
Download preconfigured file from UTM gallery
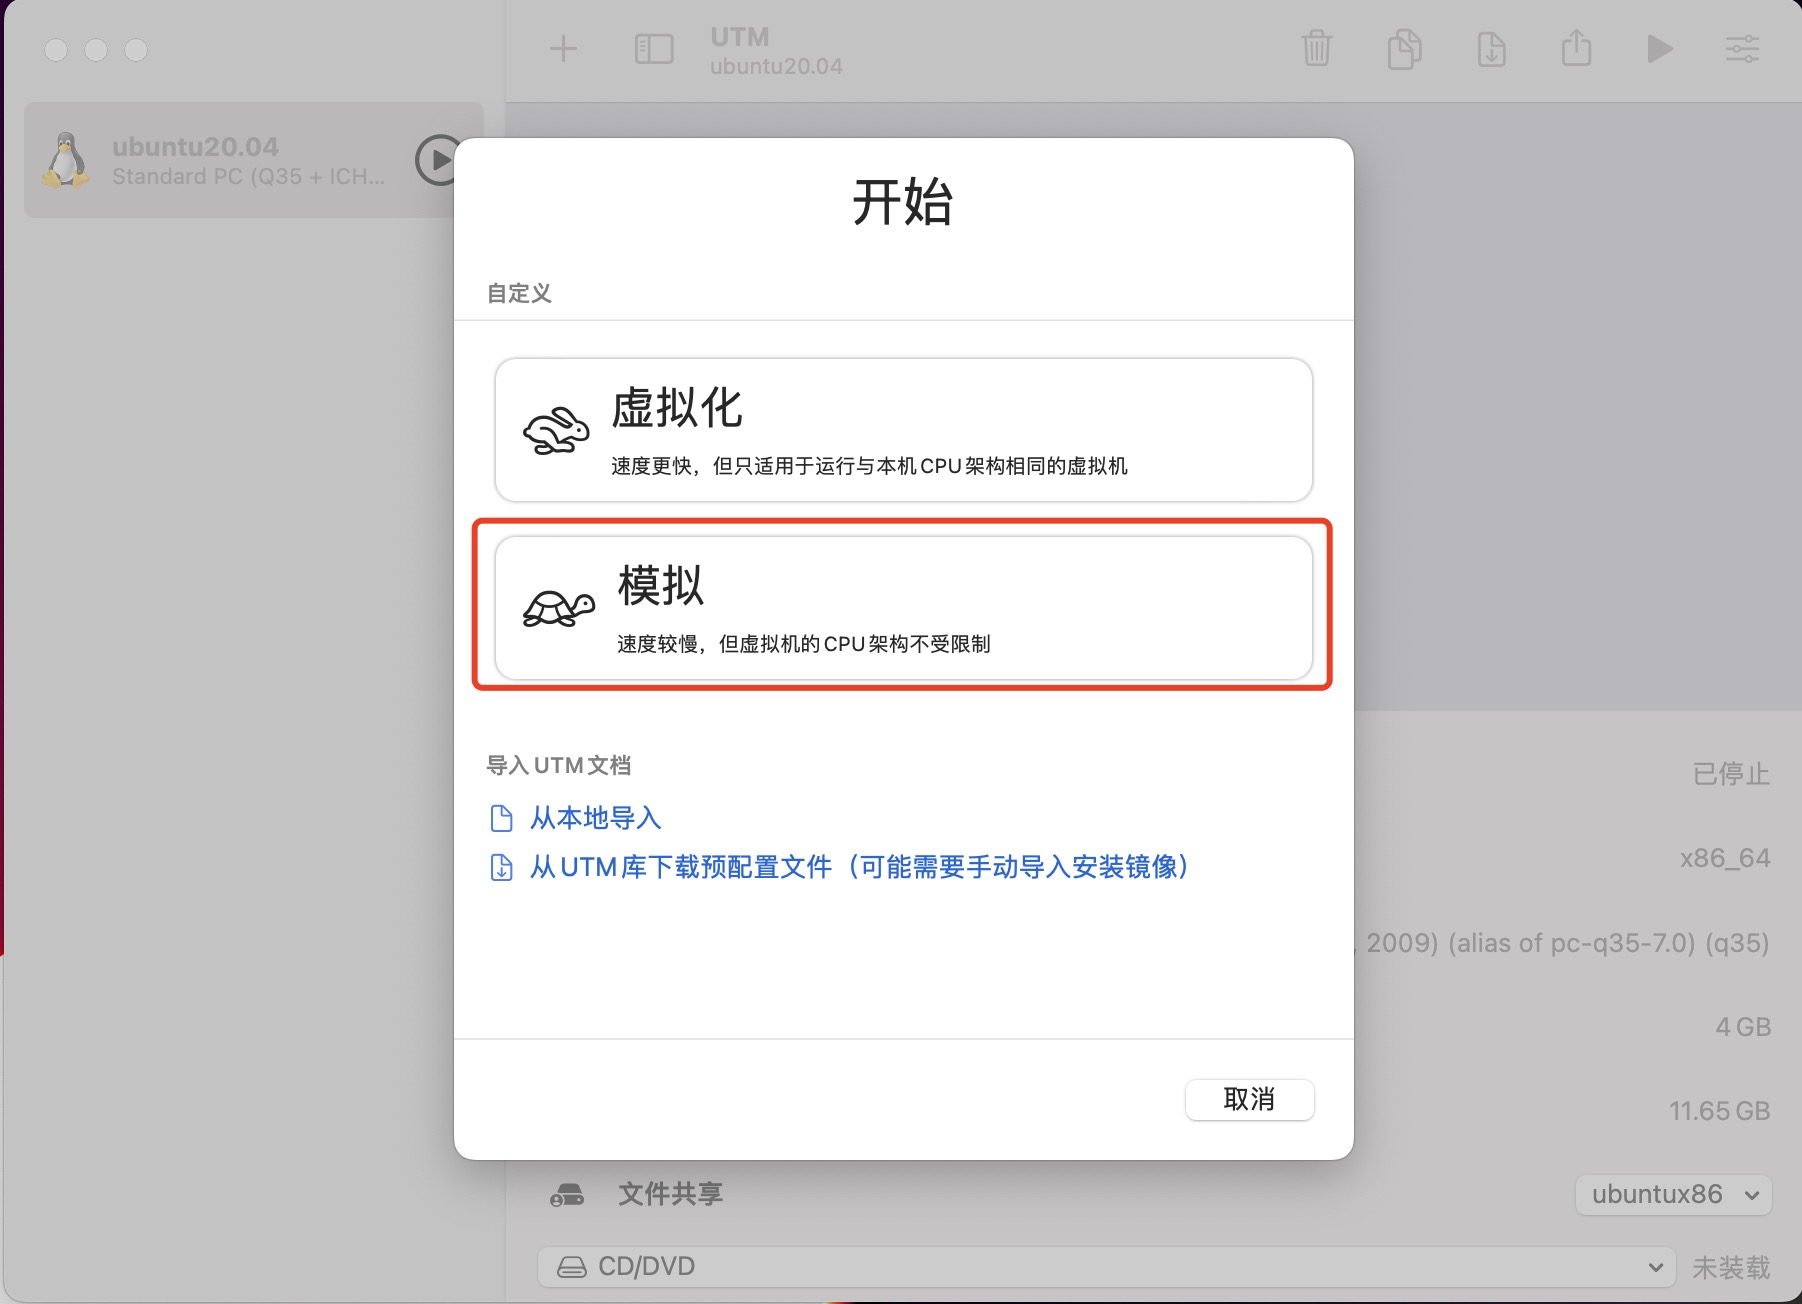[x=860, y=867]
